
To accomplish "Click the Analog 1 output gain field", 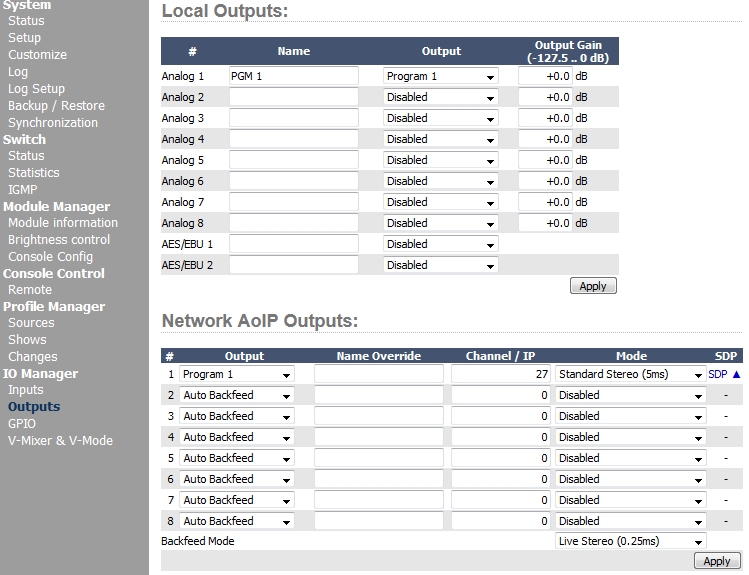I will click(545, 76).
